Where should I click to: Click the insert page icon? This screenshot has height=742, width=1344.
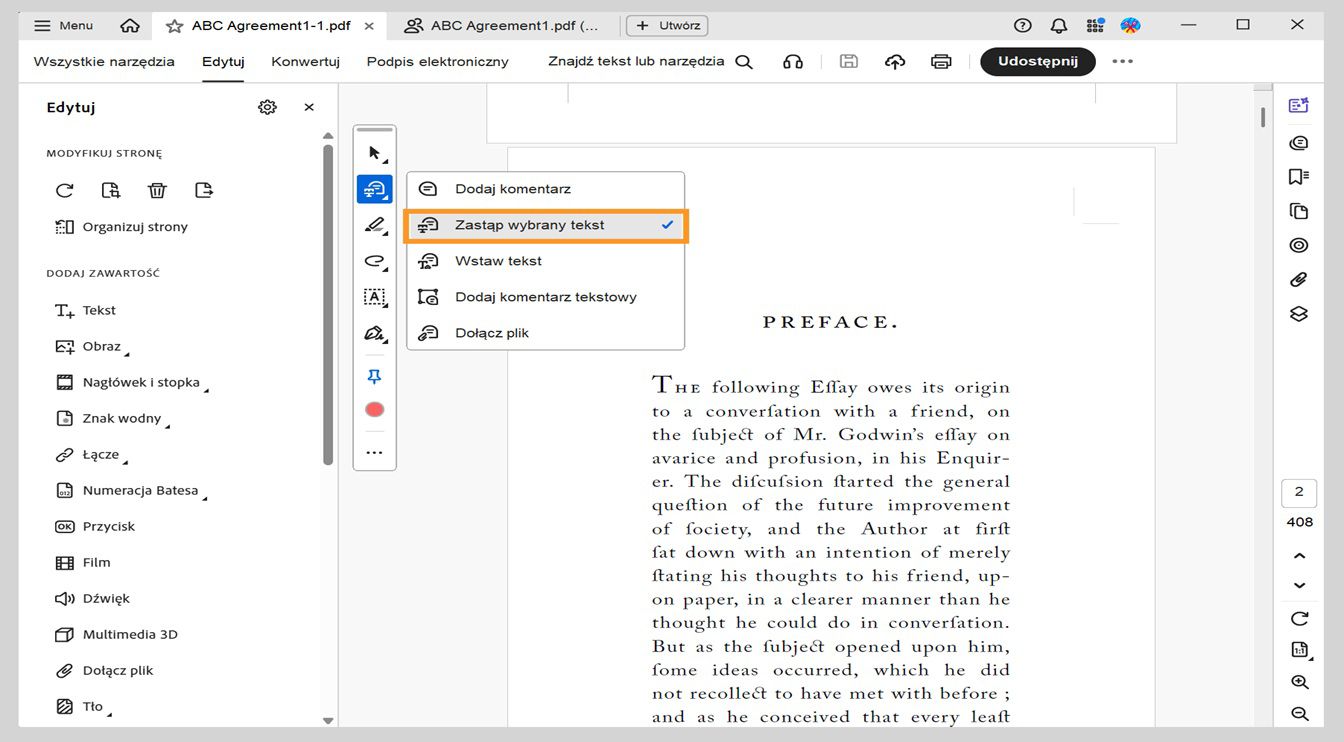coord(111,190)
